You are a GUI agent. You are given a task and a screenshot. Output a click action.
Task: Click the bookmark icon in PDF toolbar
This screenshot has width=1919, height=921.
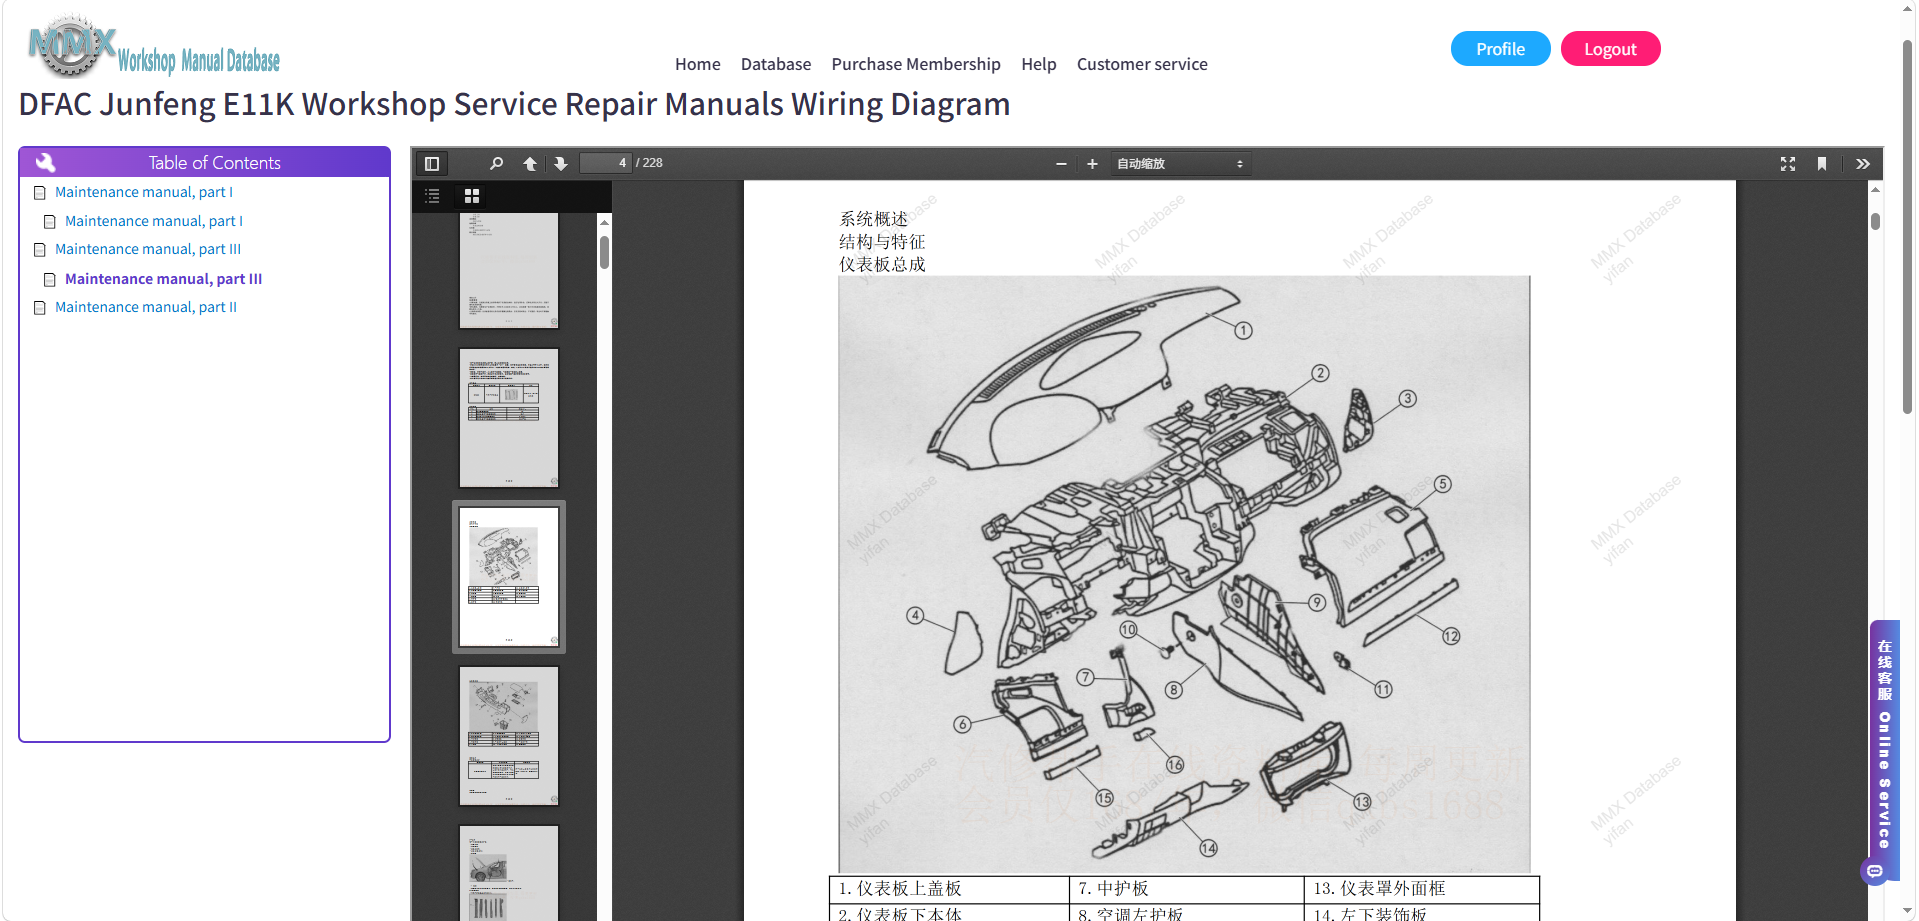click(1822, 164)
